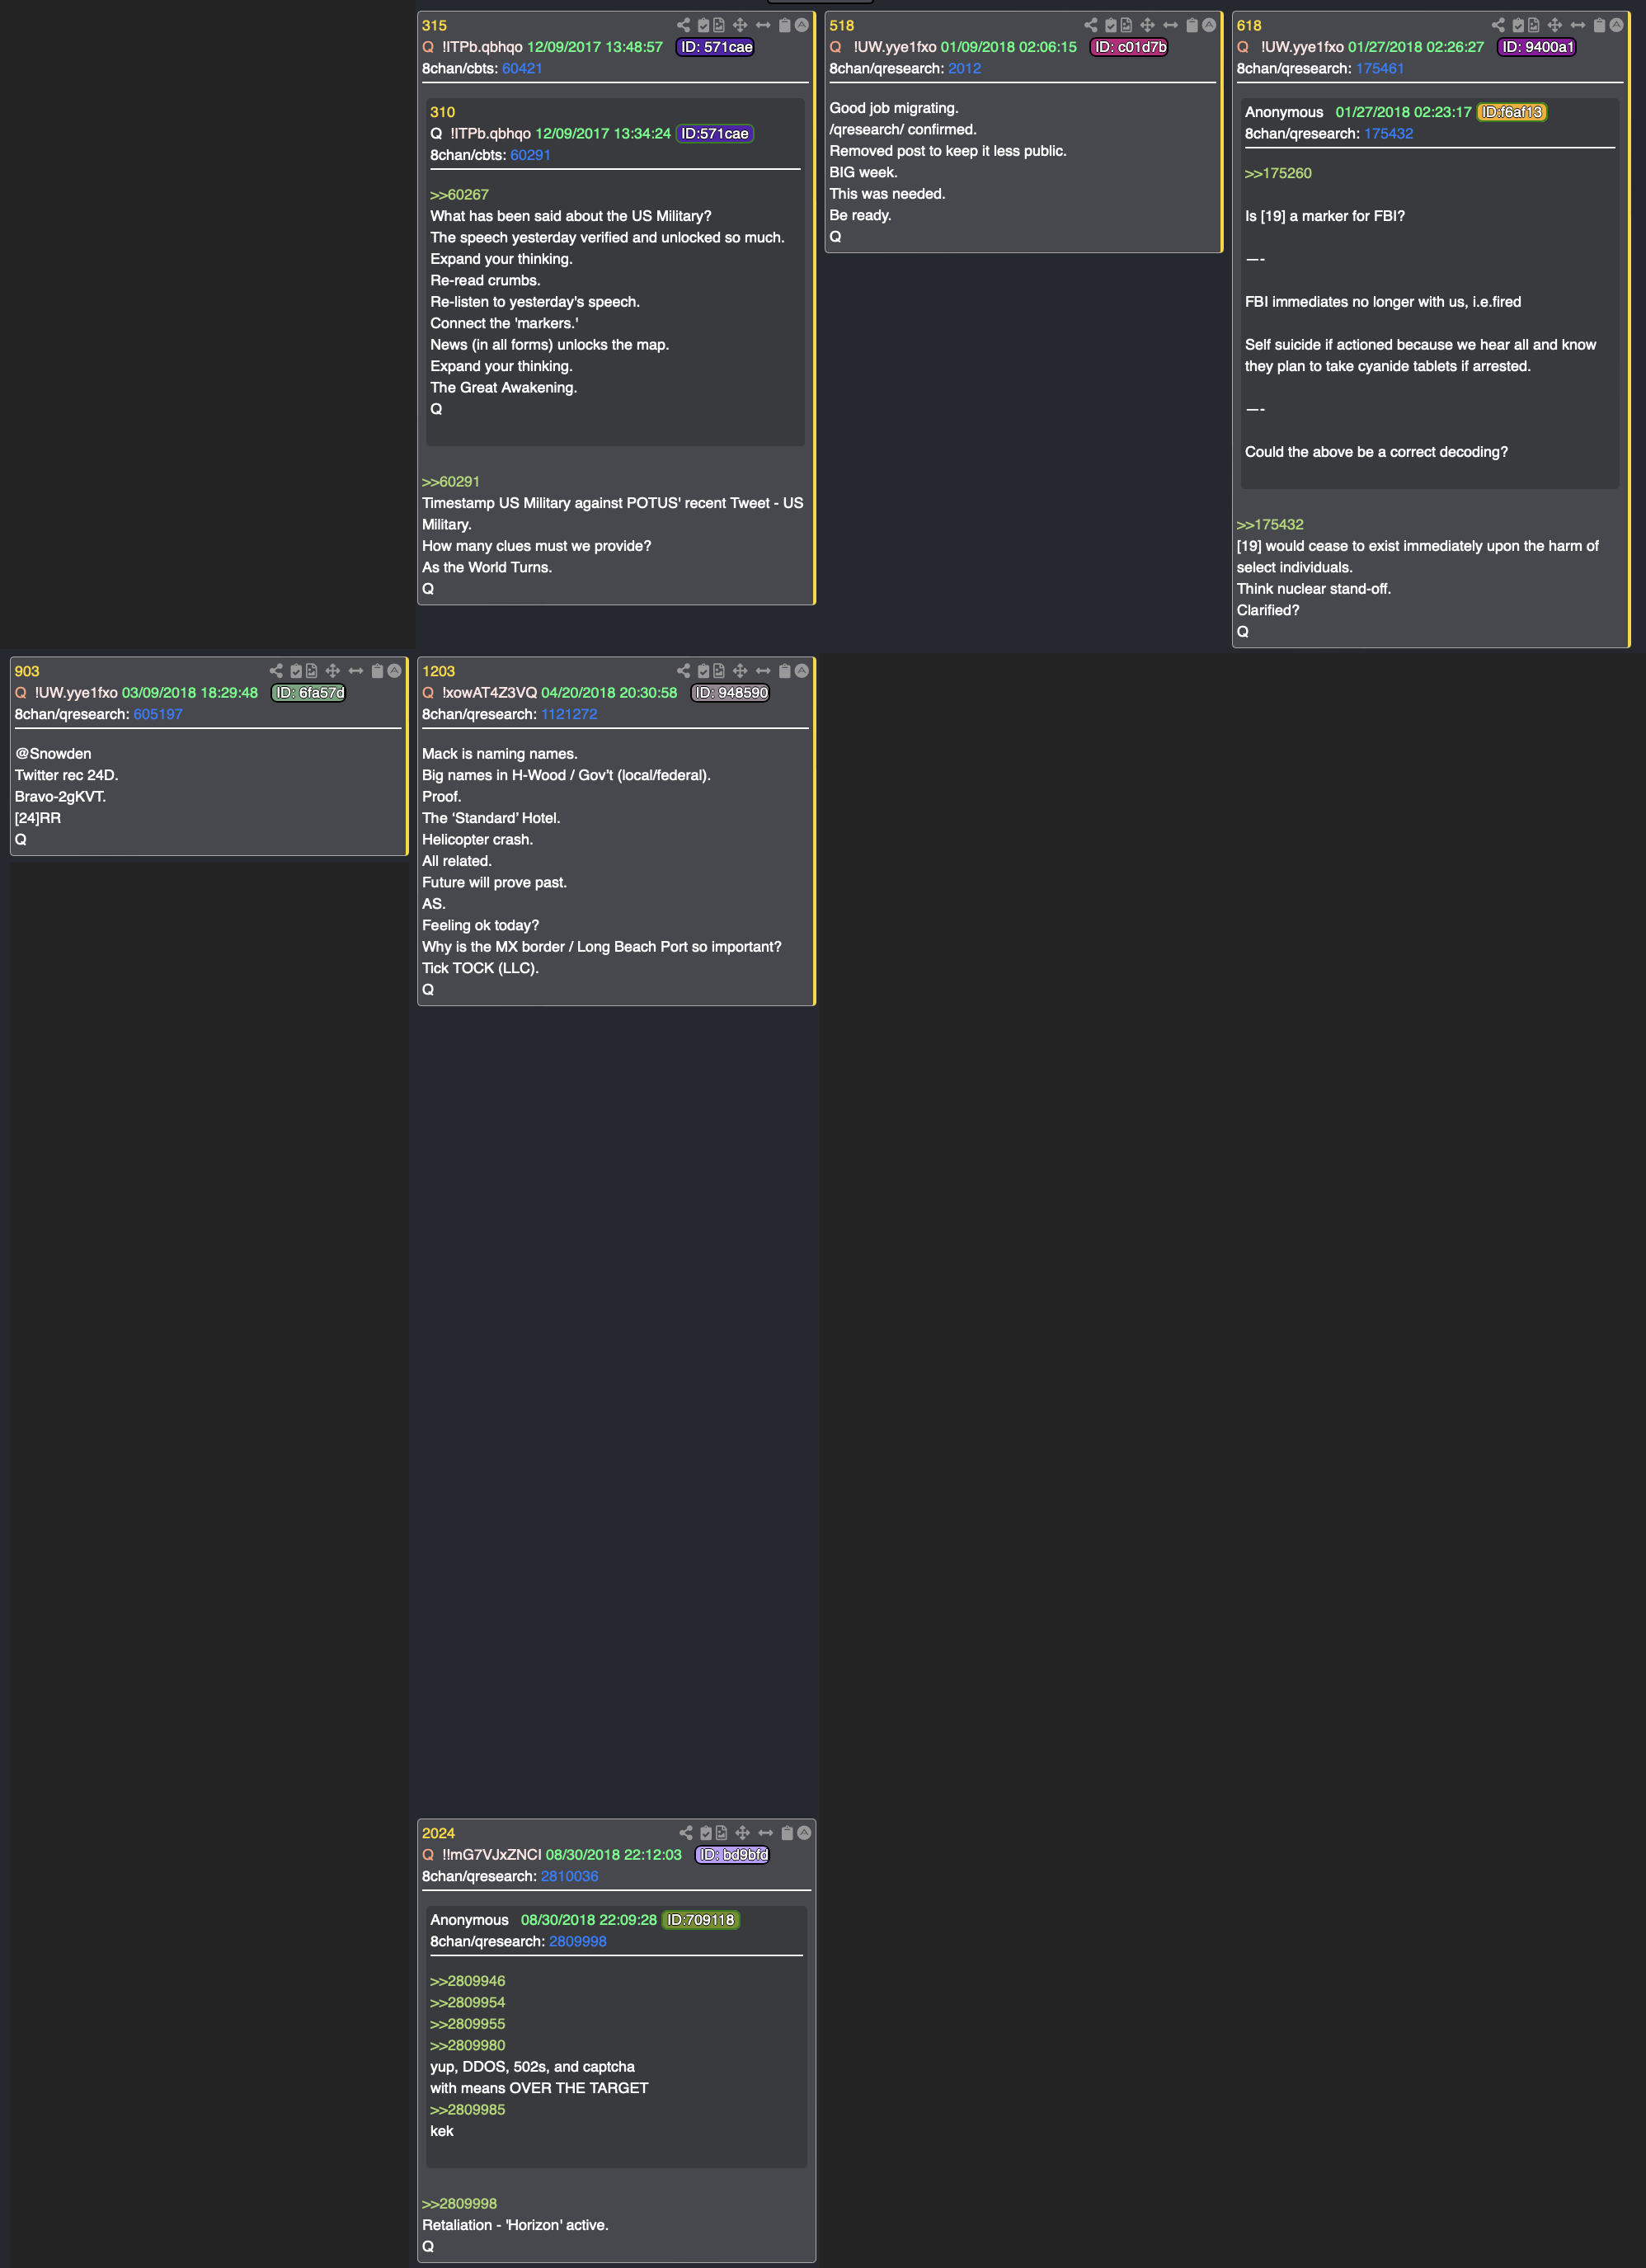Follow the >>60267 reply reference
1646x2268 pixels.
459,195
